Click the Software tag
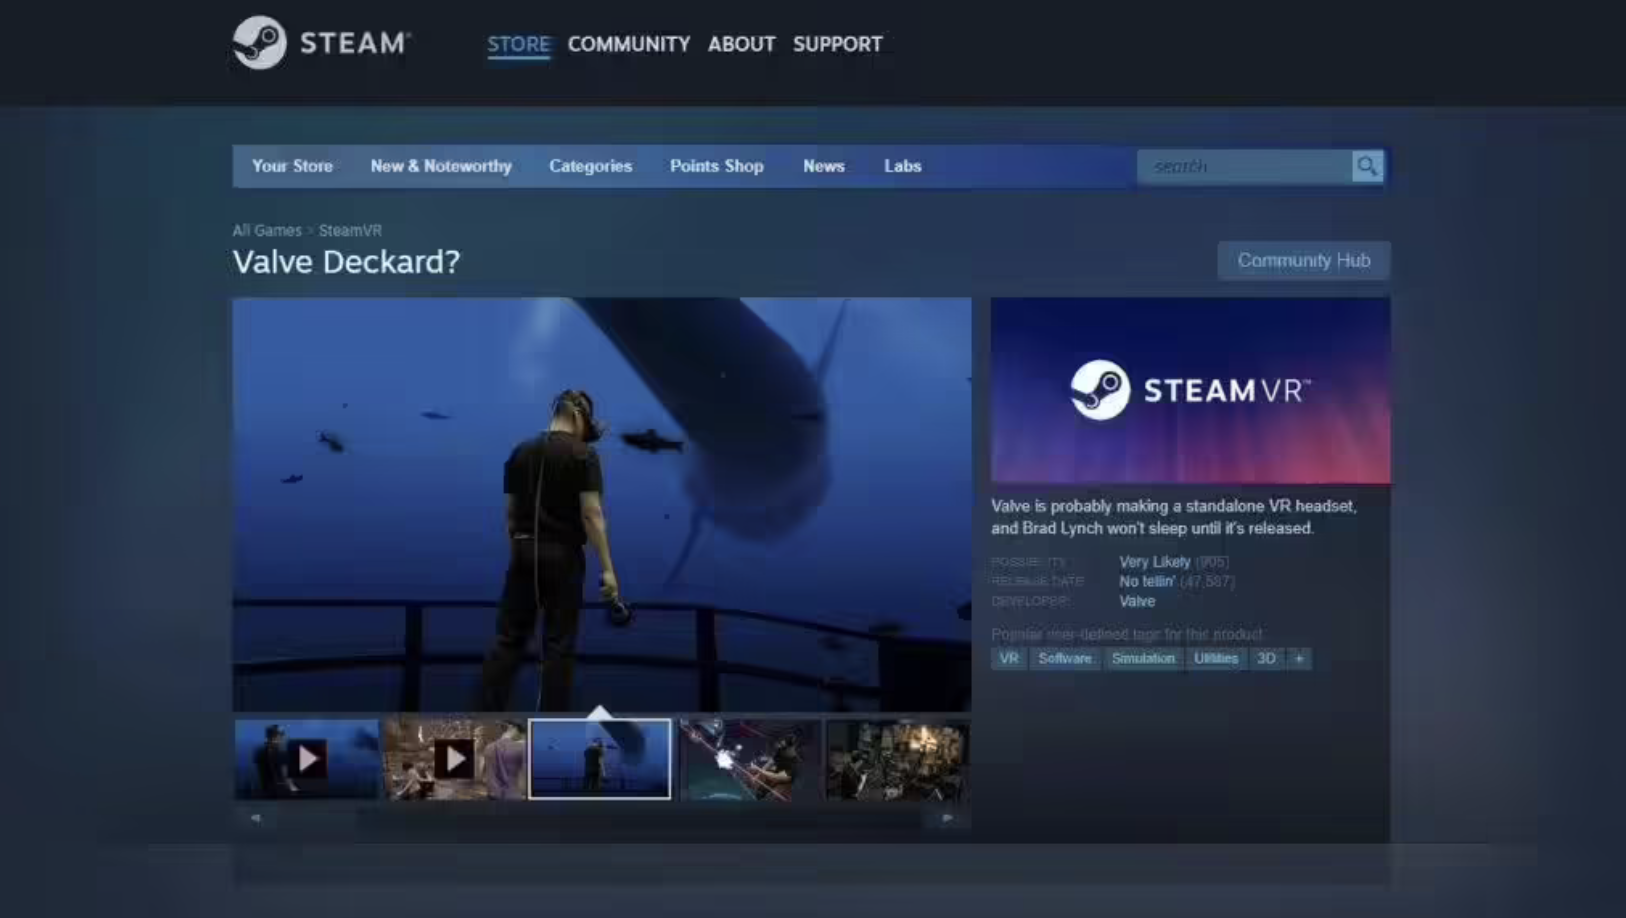This screenshot has width=1626, height=918. (x=1065, y=658)
